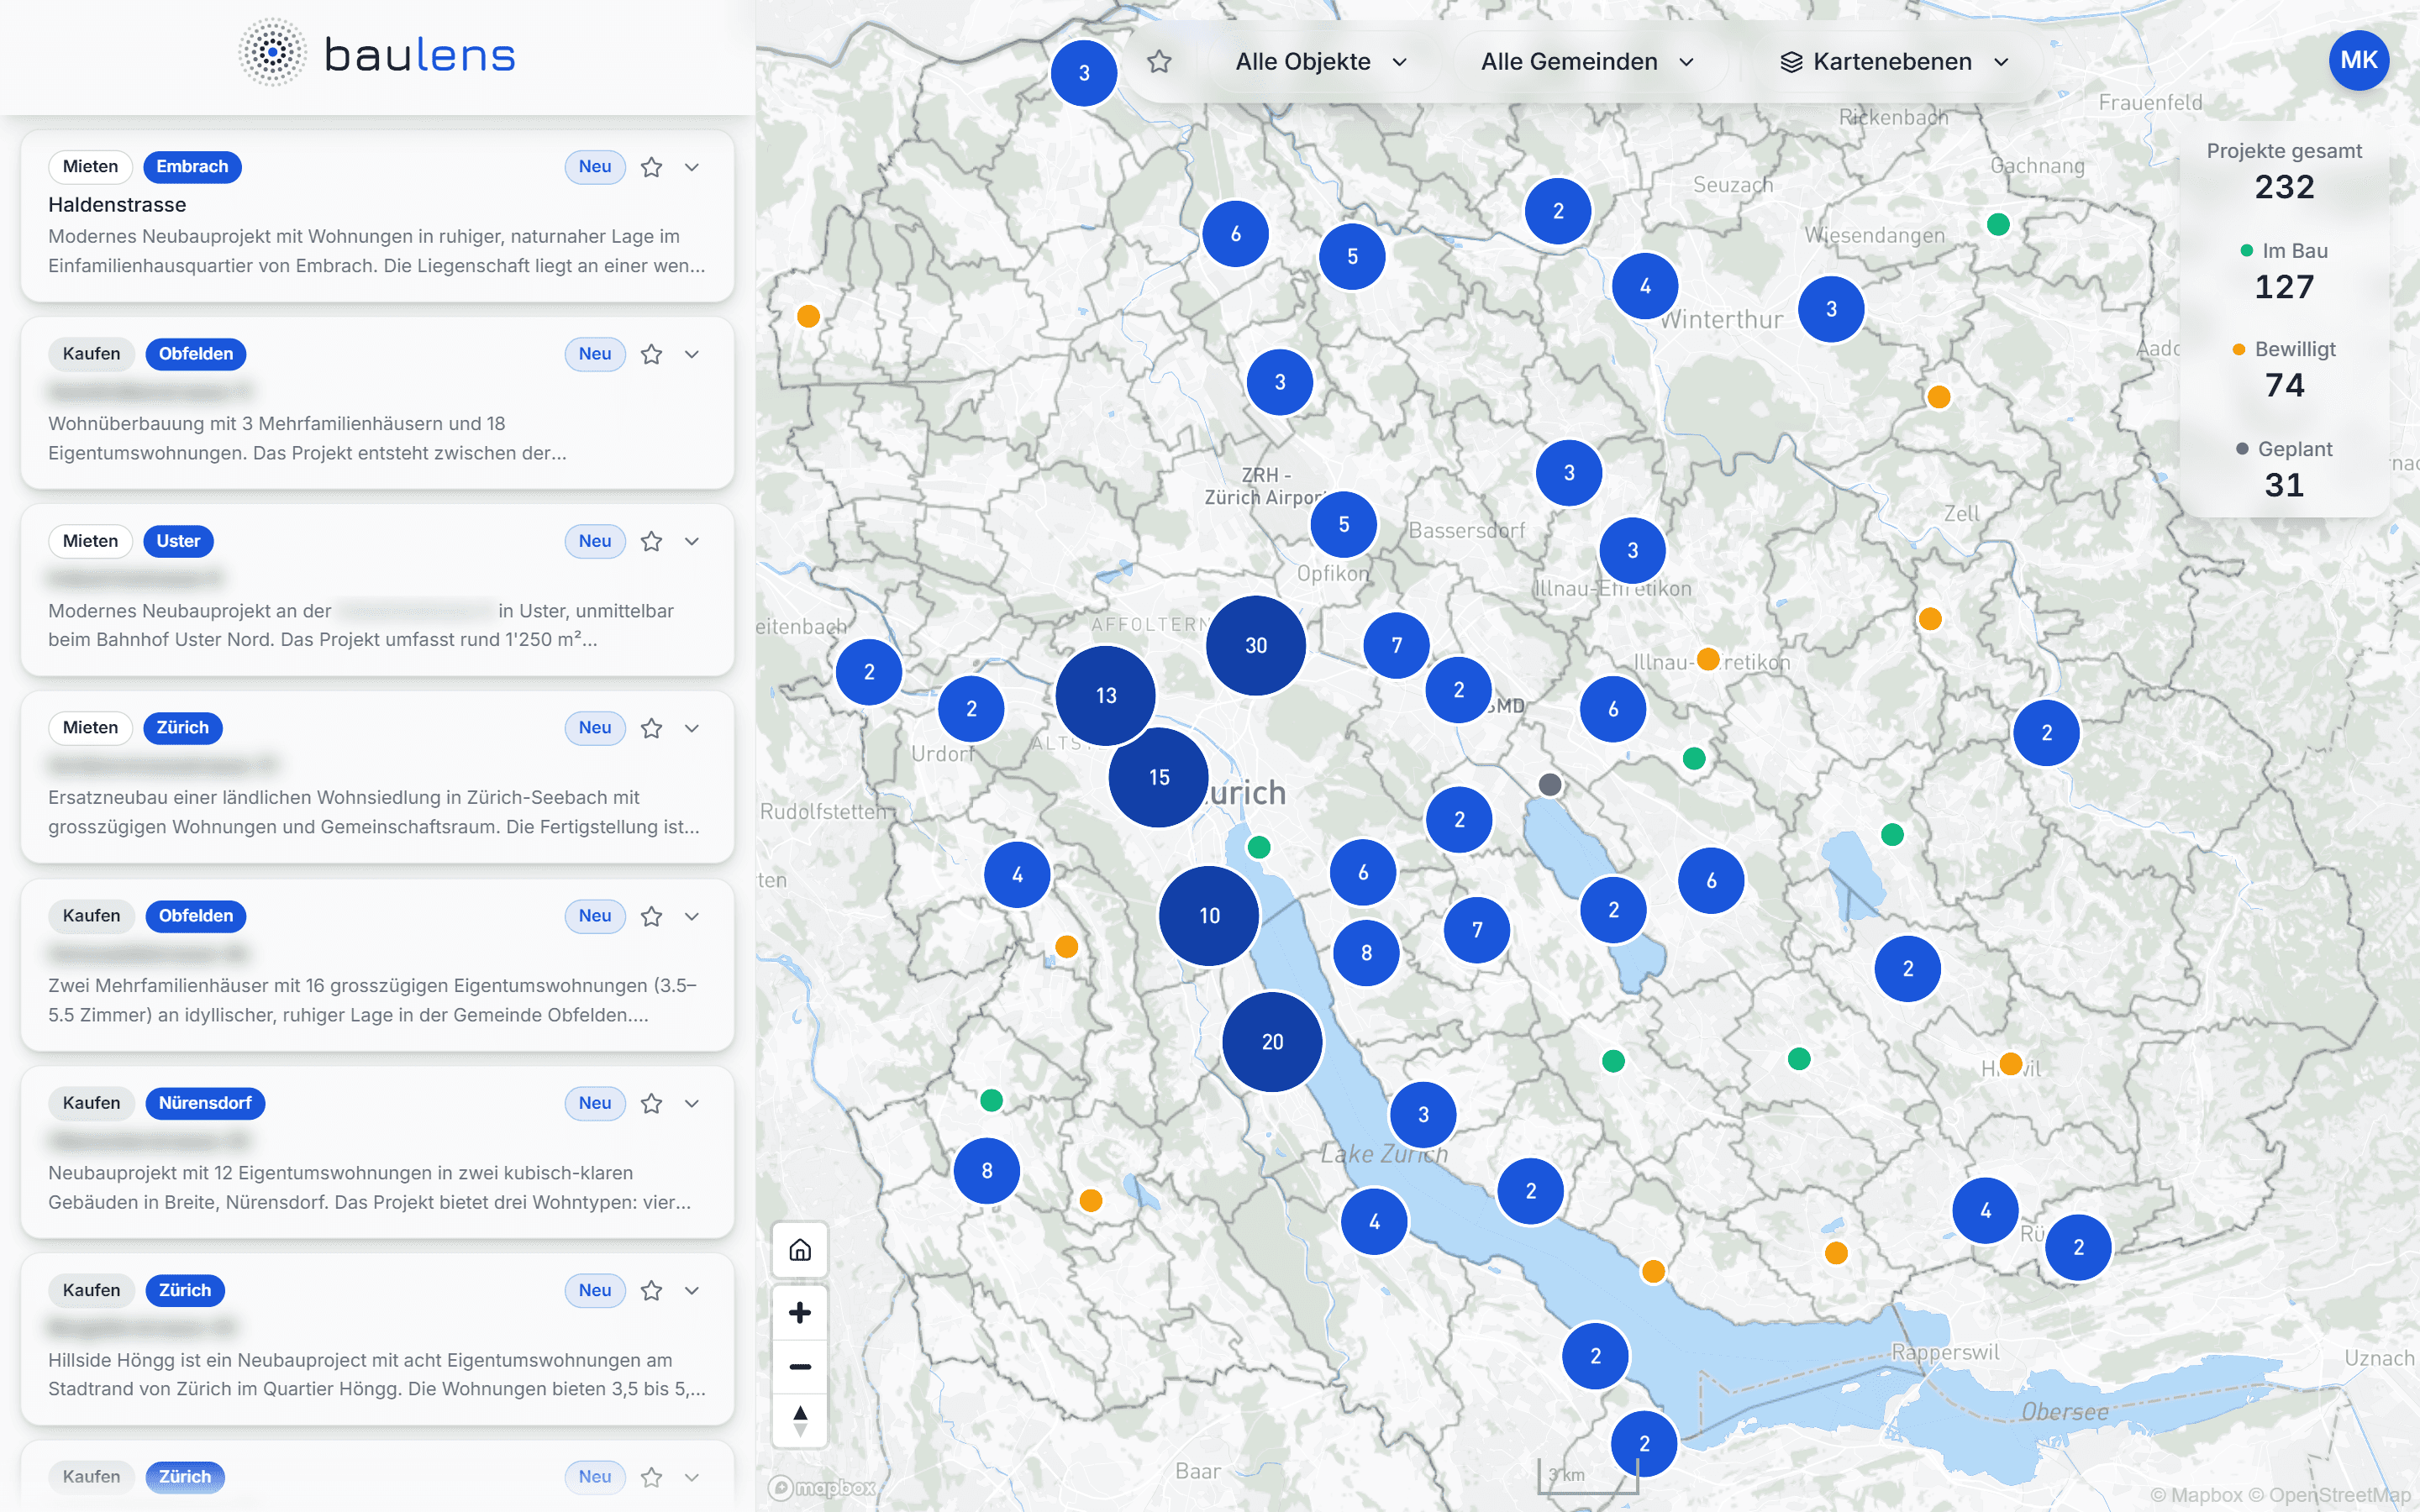Star the Uster rental listing

(x=652, y=541)
